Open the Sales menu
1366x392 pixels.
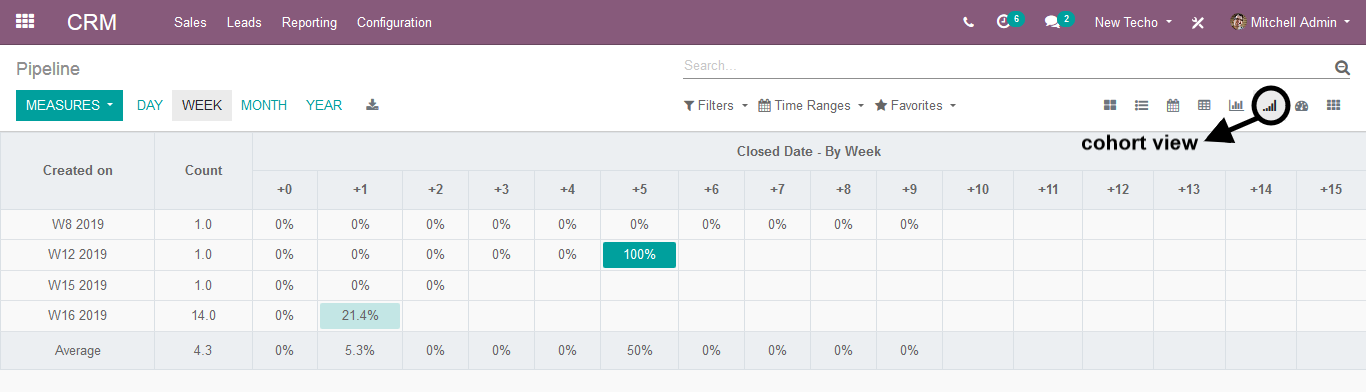click(190, 22)
